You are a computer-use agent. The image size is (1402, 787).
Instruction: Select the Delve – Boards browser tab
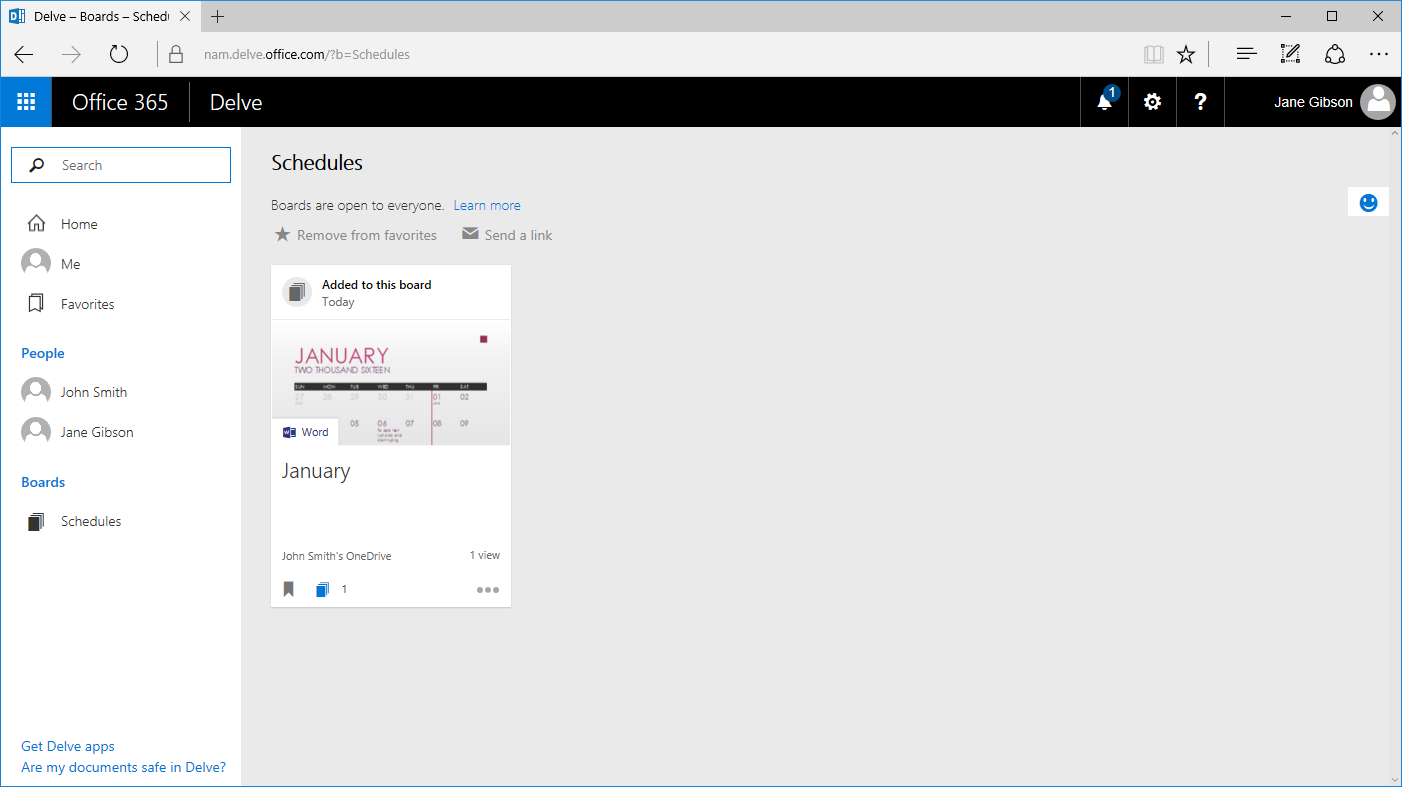[101, 16]
